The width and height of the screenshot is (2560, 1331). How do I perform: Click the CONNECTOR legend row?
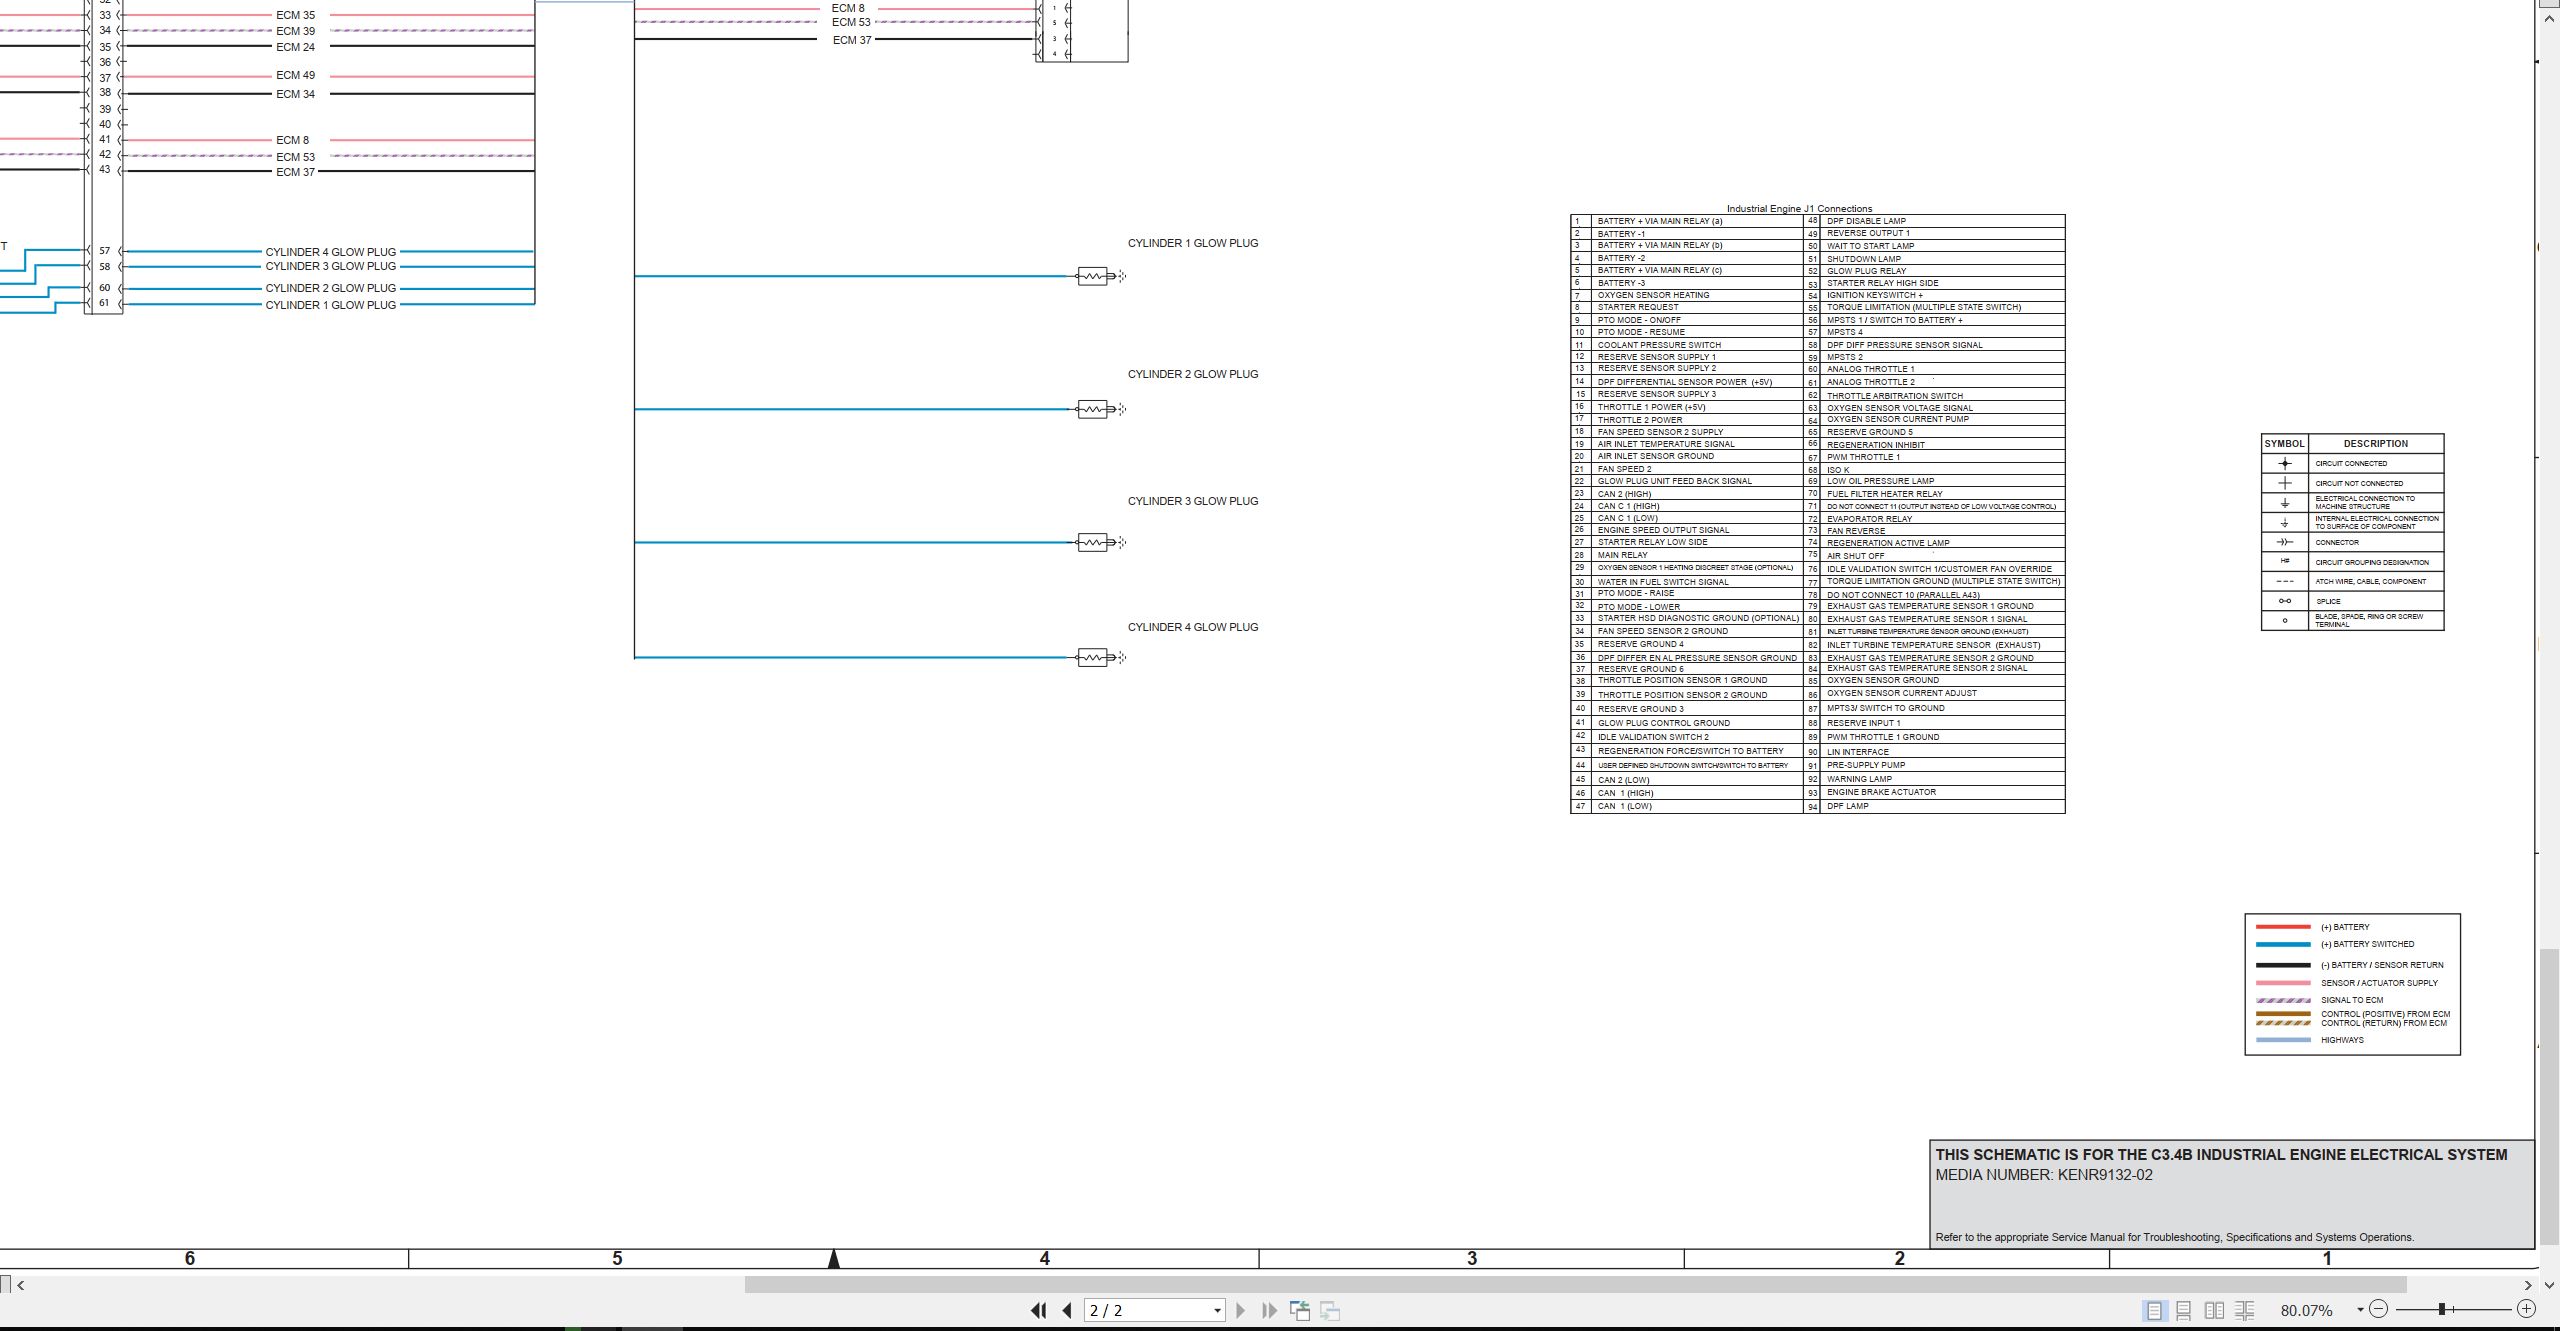[x=2352, y=542]
